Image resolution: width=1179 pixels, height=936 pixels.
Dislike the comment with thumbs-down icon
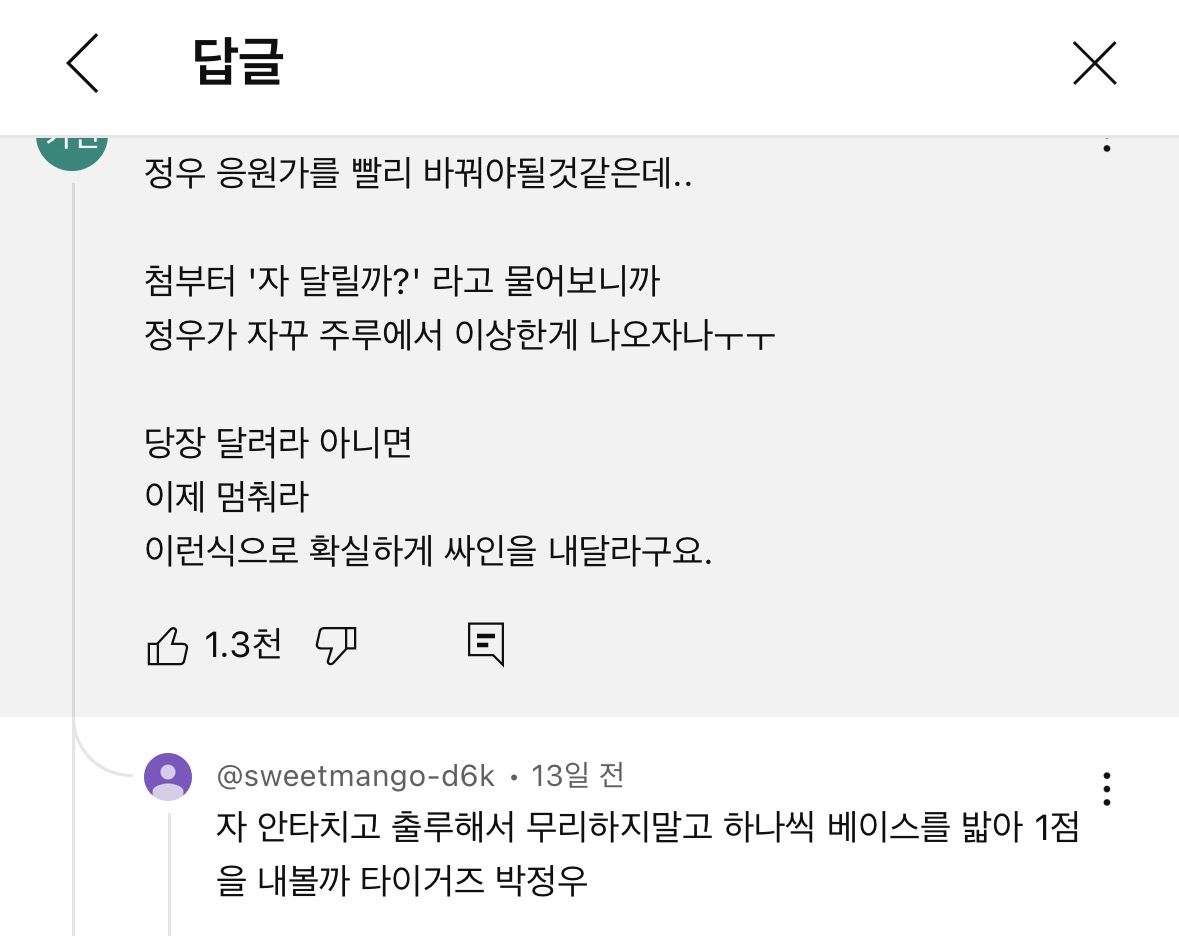336,646
